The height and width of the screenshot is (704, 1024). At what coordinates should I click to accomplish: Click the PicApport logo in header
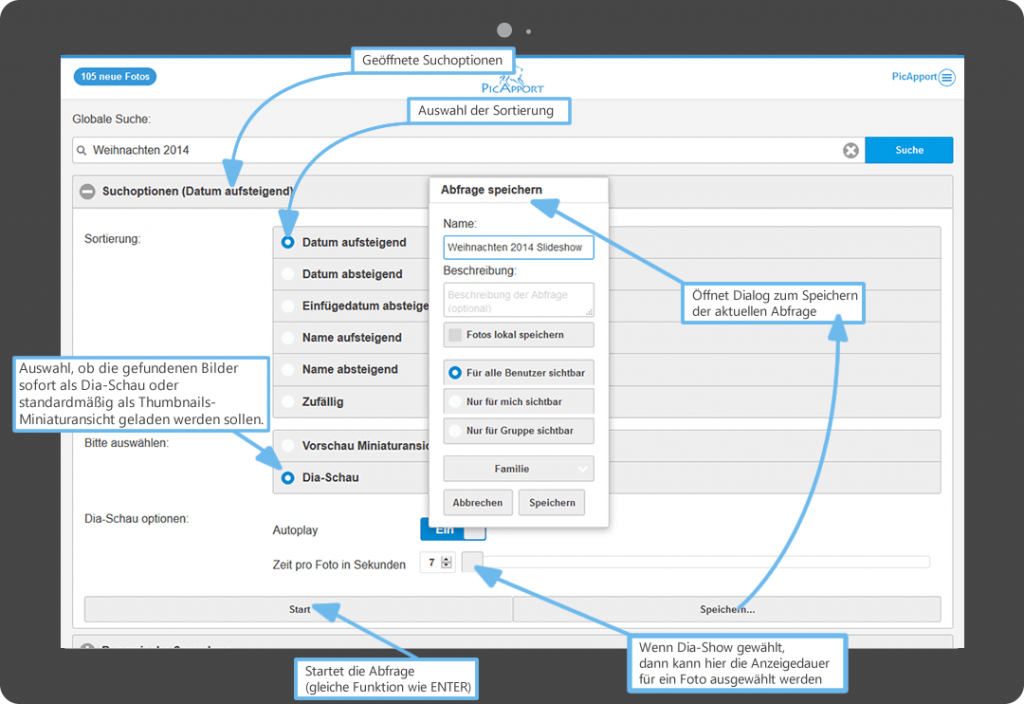(512, 82)
